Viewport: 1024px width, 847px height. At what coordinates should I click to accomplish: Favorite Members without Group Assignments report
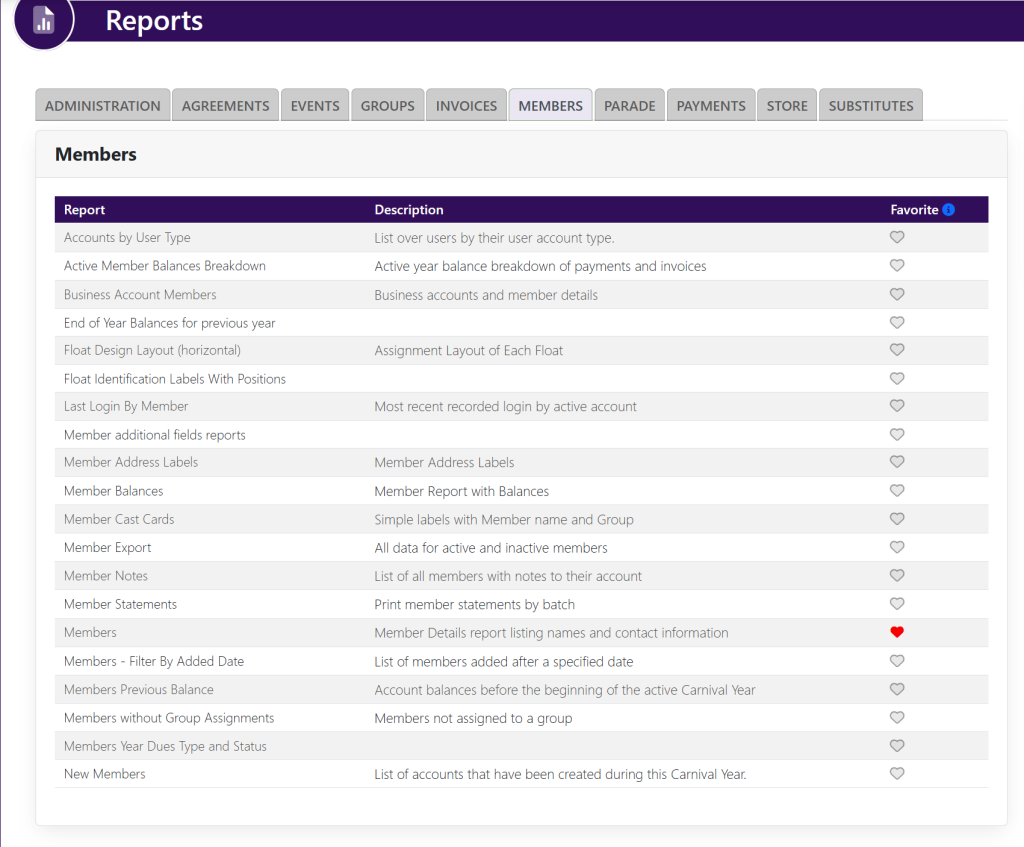(897, 718)
